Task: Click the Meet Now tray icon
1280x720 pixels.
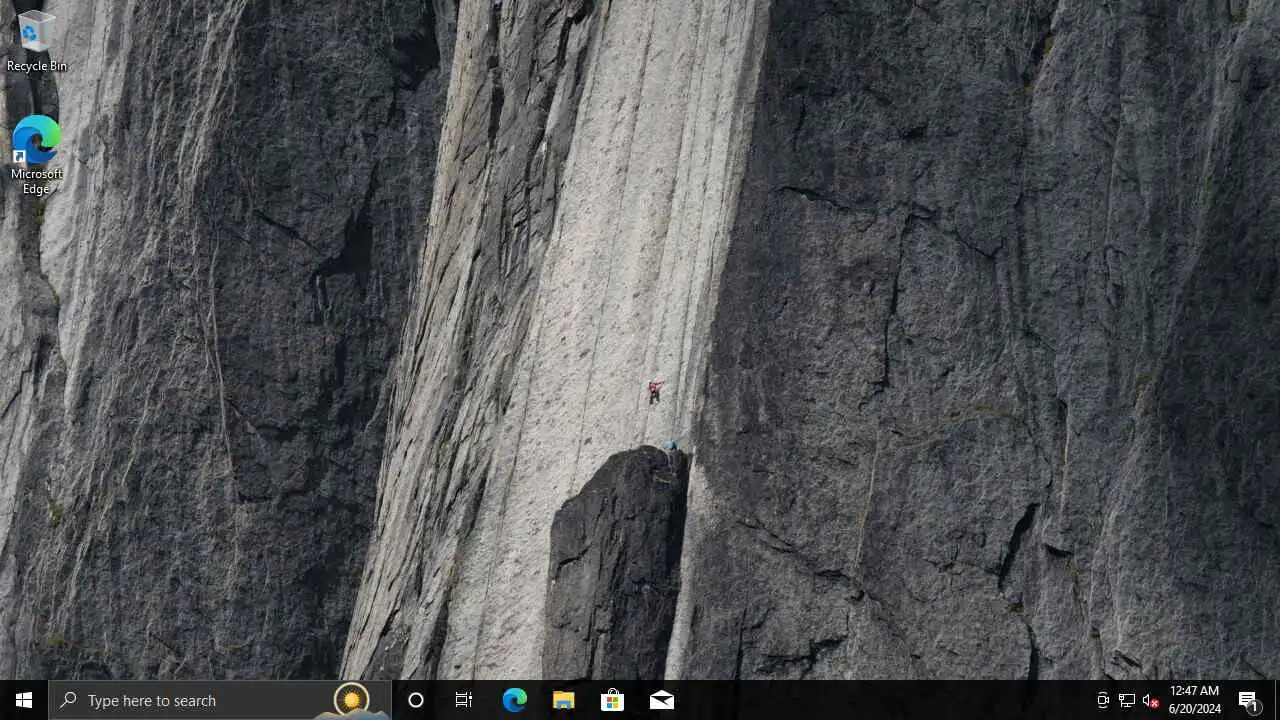Action: 1102,701
